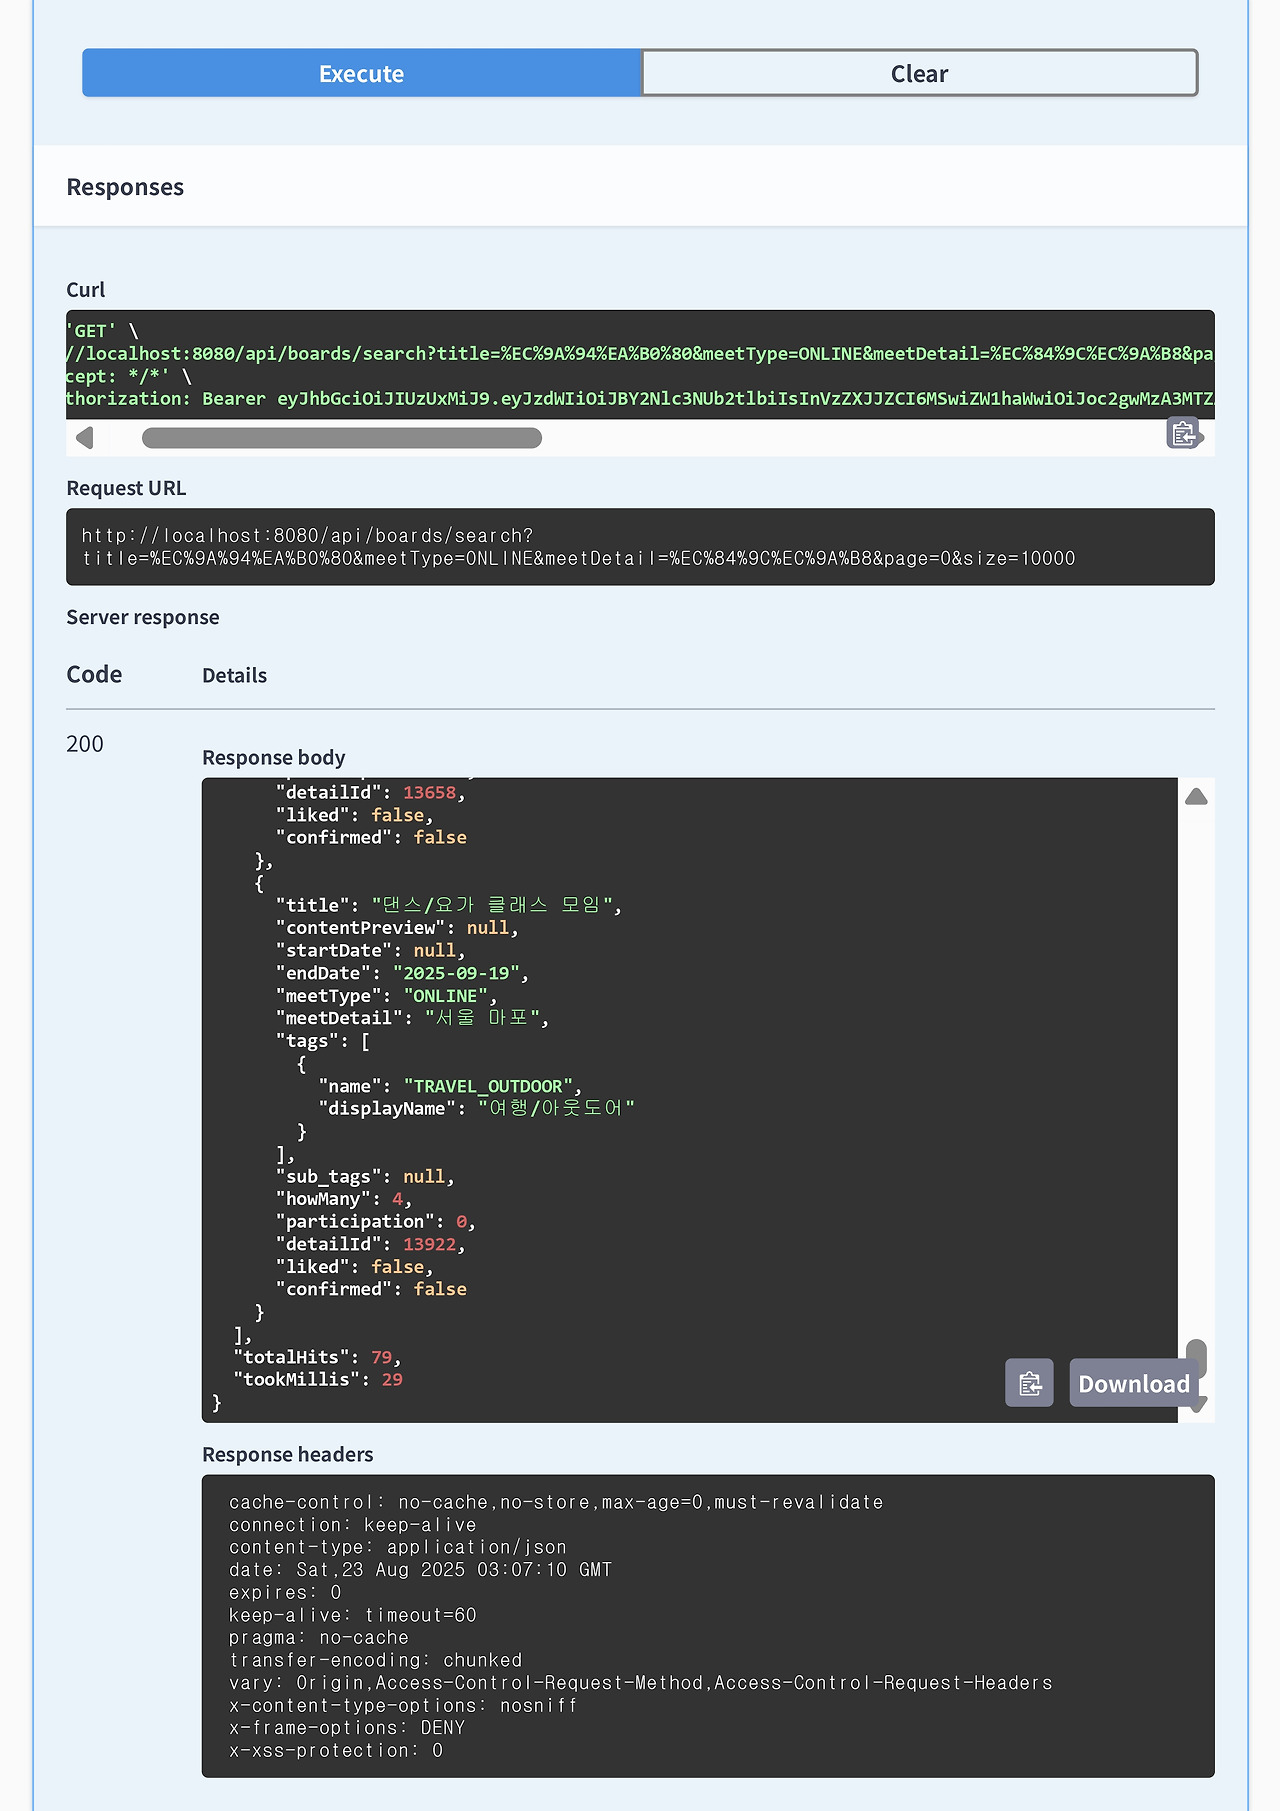Click the totalHits value 79

(x=381, y=1357)
